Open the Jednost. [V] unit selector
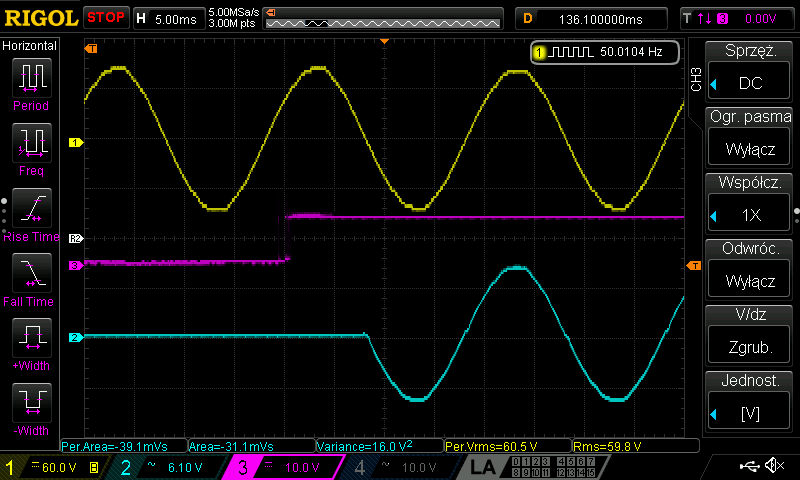This screenshot has height=480, width=800. (x=750, y=401)
